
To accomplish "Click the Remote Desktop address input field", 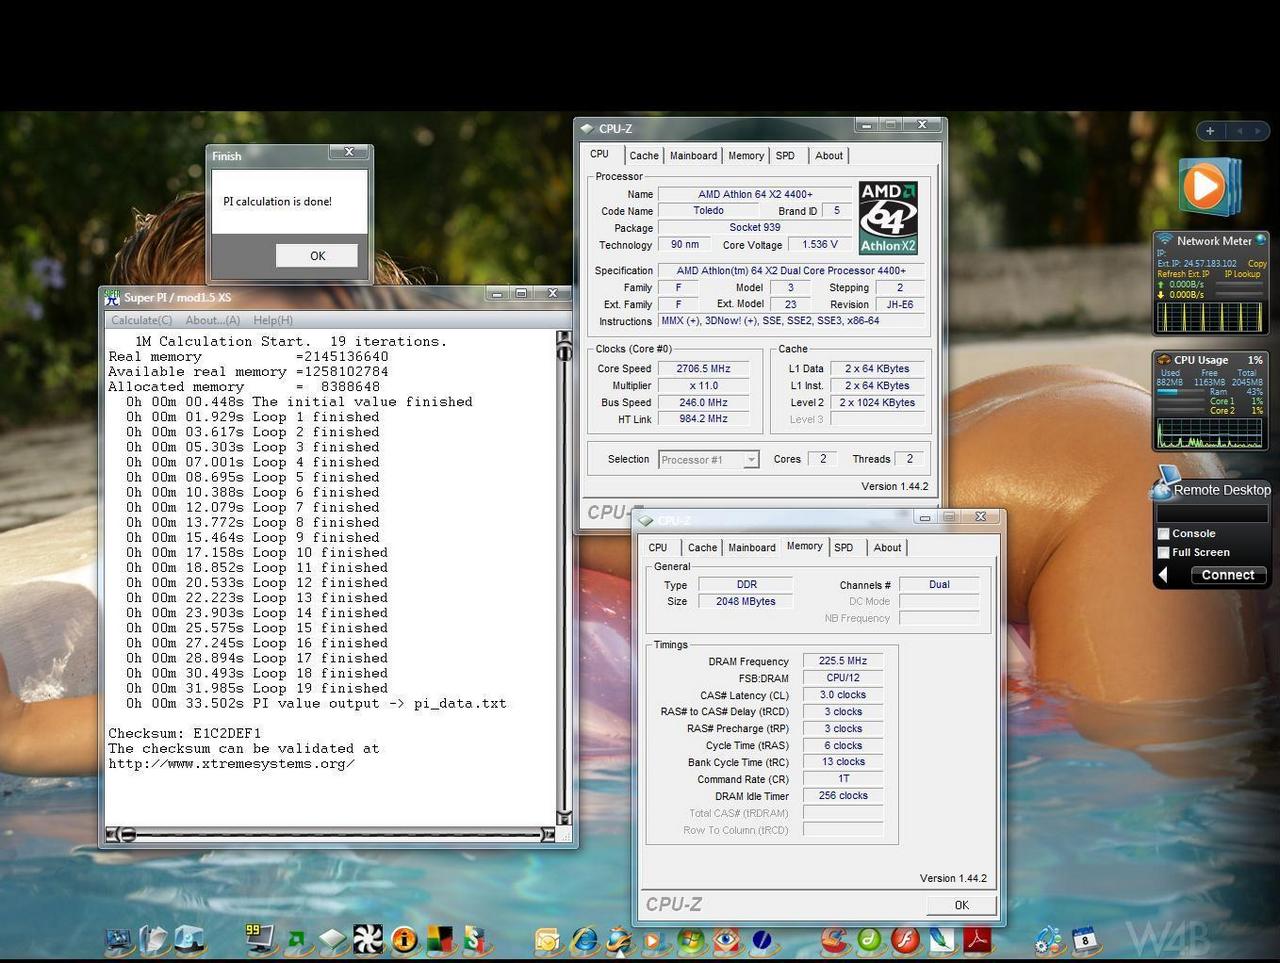I will tap(1212, 513).
